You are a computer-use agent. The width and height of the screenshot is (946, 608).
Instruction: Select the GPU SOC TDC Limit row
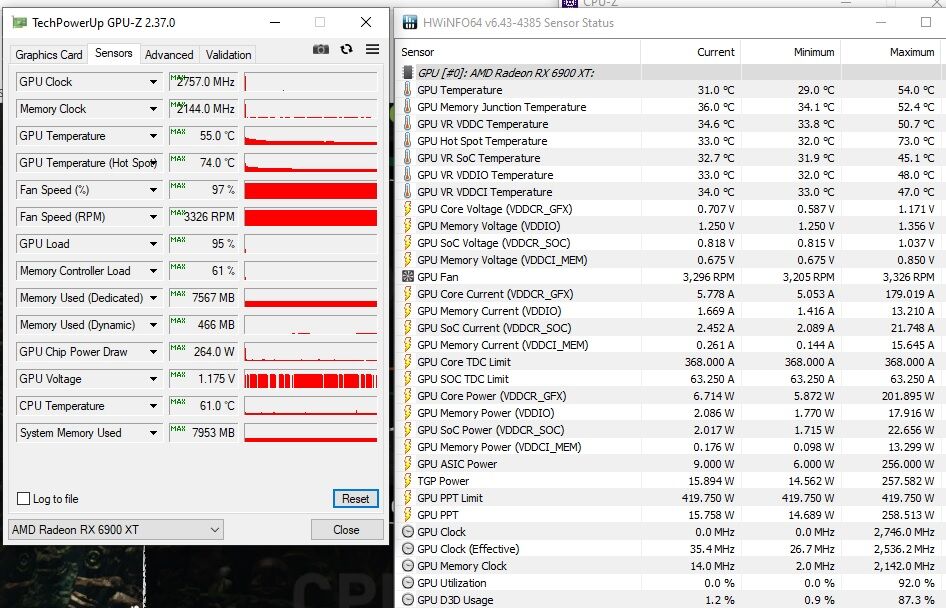(670, 379)
